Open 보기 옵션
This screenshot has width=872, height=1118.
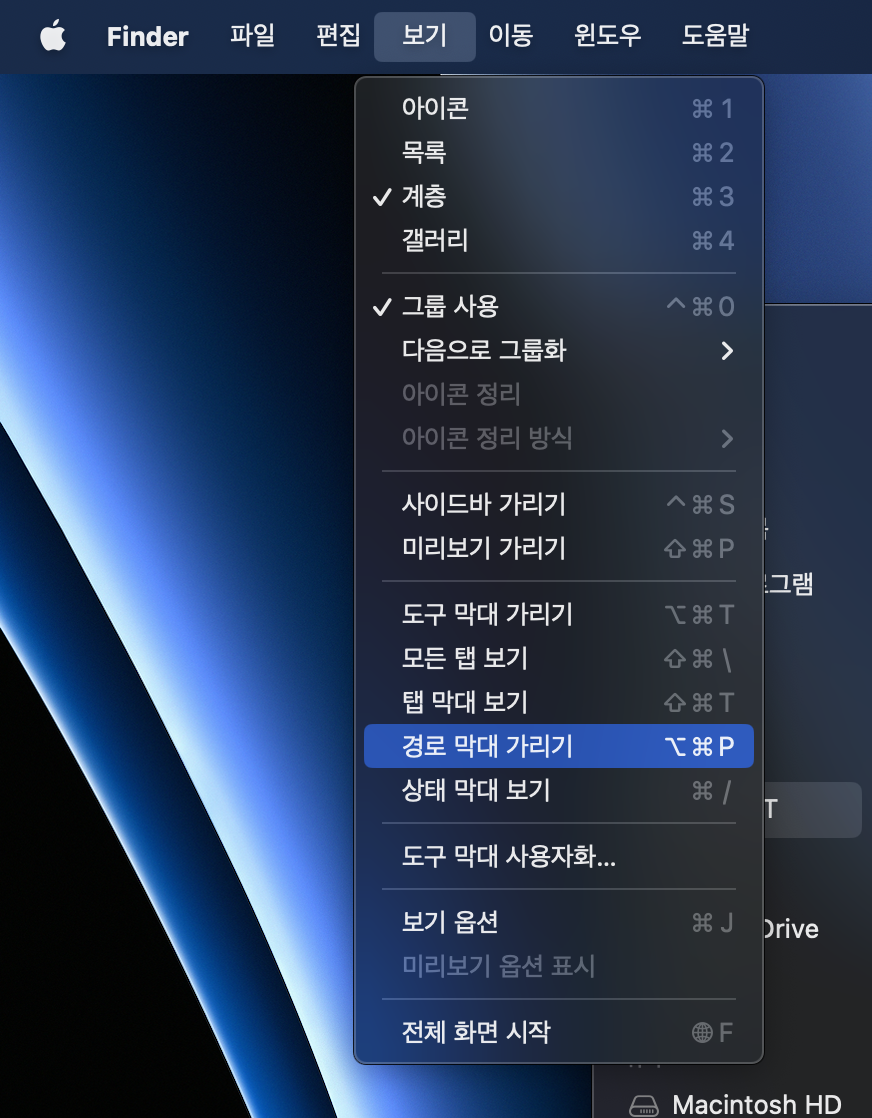pyautogui.click(x=558, y=923)
